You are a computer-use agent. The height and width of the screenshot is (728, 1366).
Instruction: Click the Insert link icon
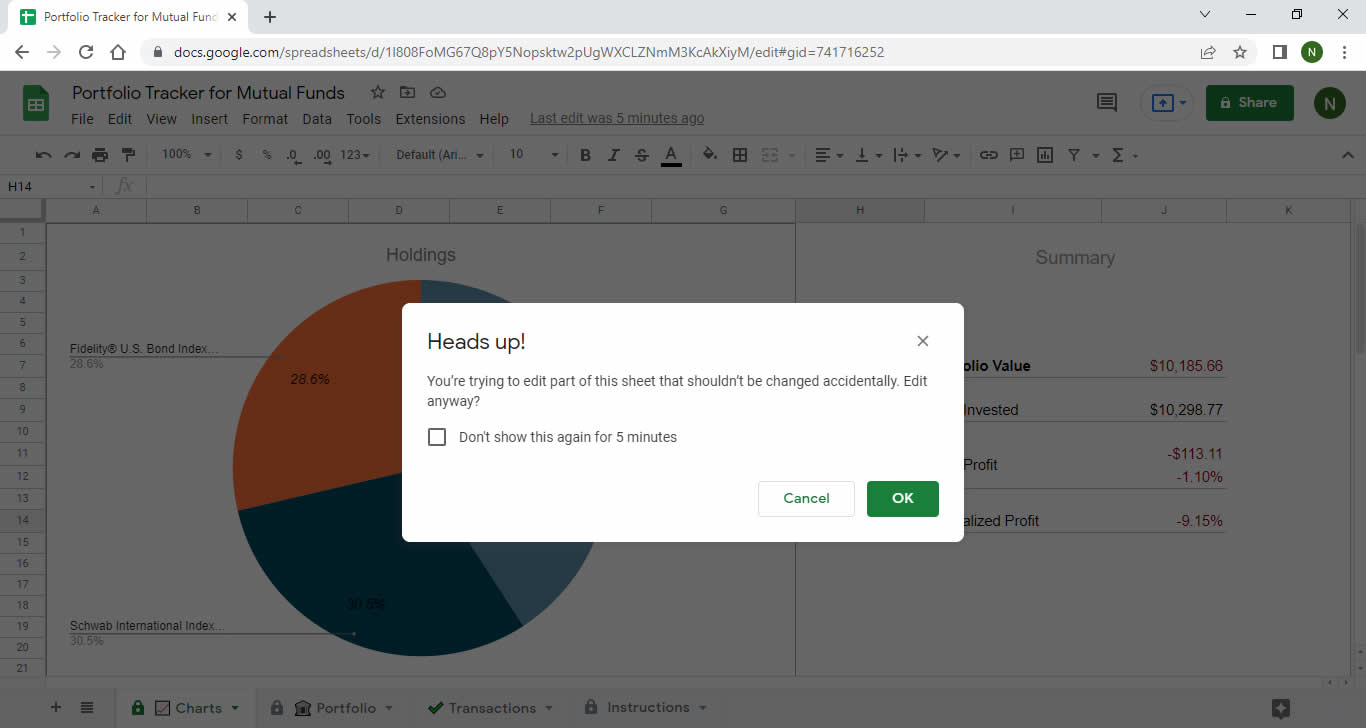point(988,155)
